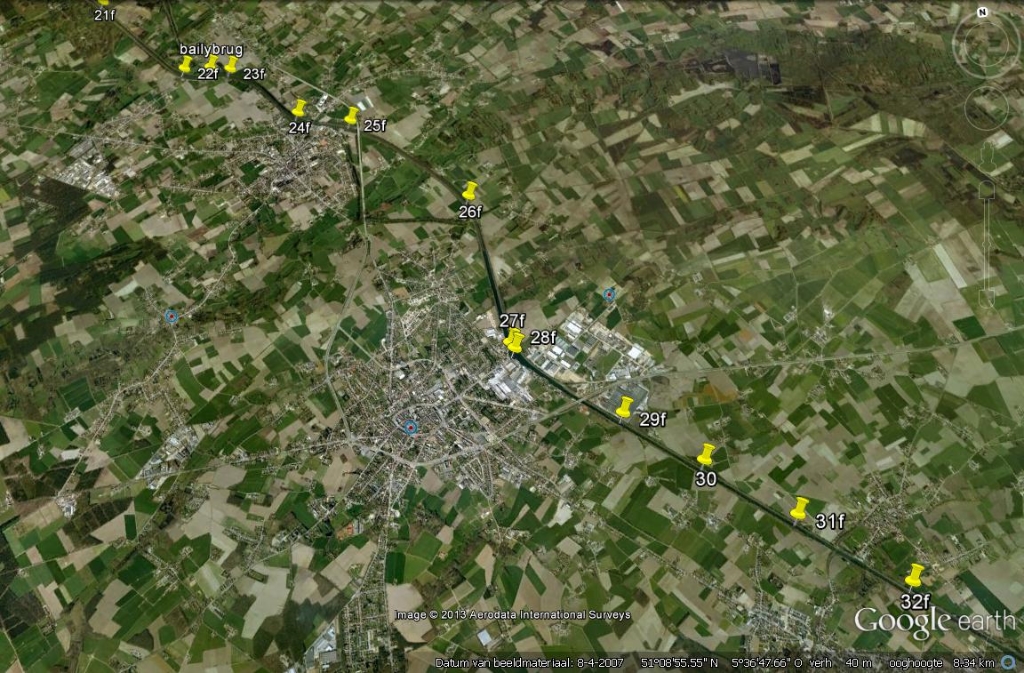The image size is (1024, 673).
Task: Click the 21f yellow pushpin
Action: [x=103, y=3]
